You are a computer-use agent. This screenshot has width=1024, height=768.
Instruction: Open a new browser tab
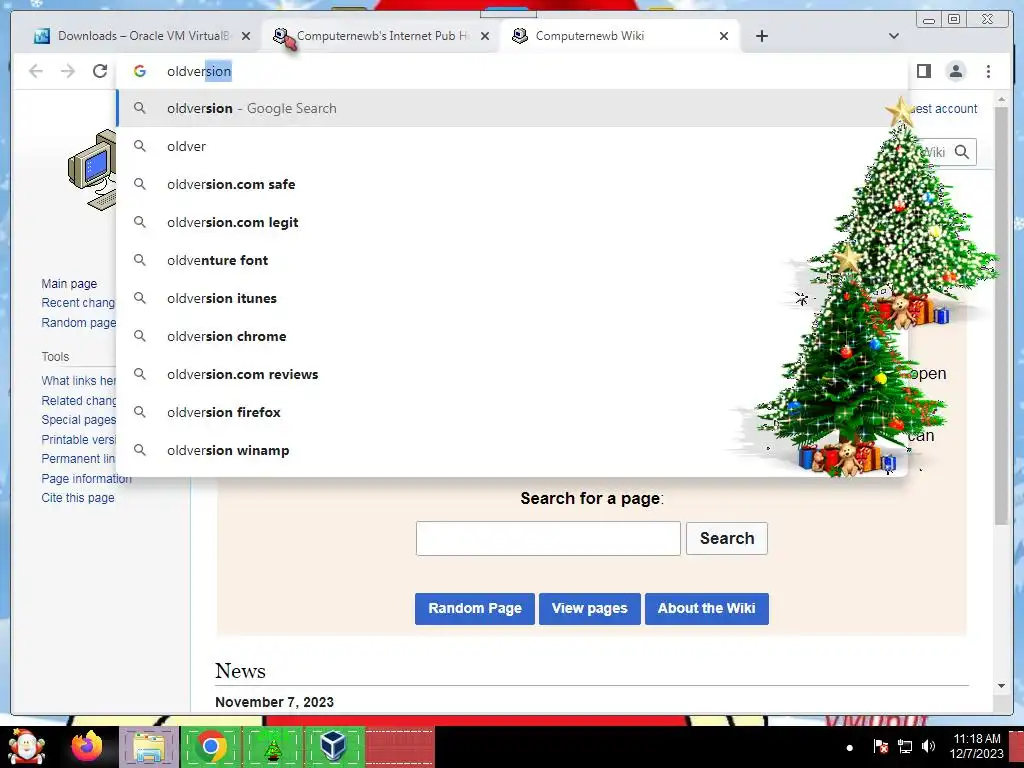[761, 36]
